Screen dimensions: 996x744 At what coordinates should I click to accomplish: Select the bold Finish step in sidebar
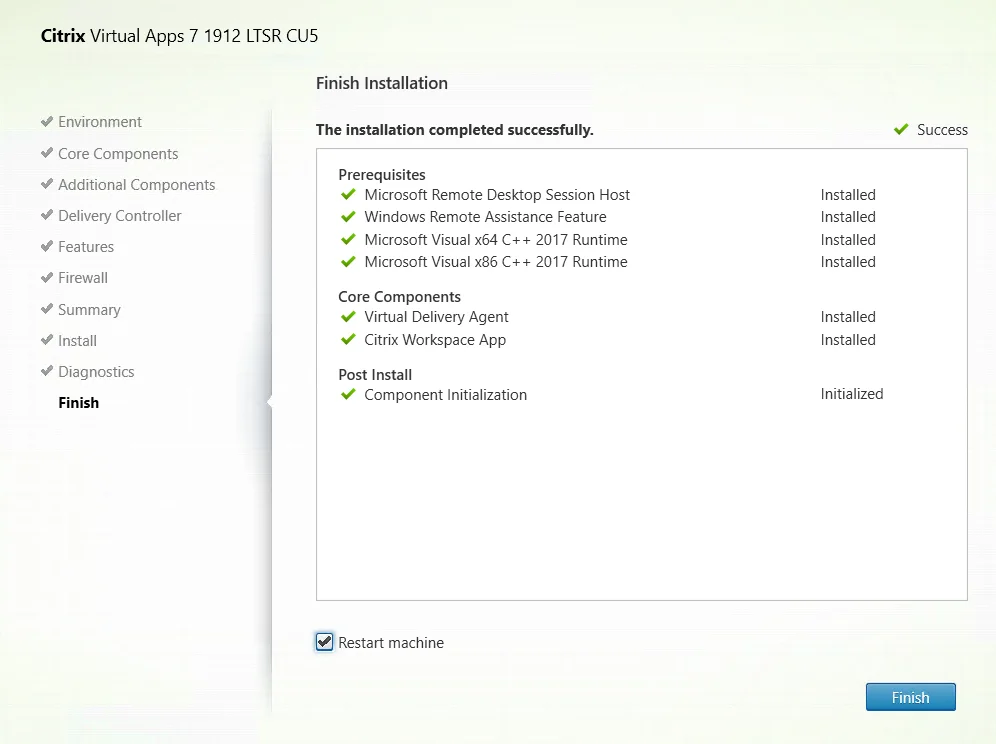coord(79,403)
